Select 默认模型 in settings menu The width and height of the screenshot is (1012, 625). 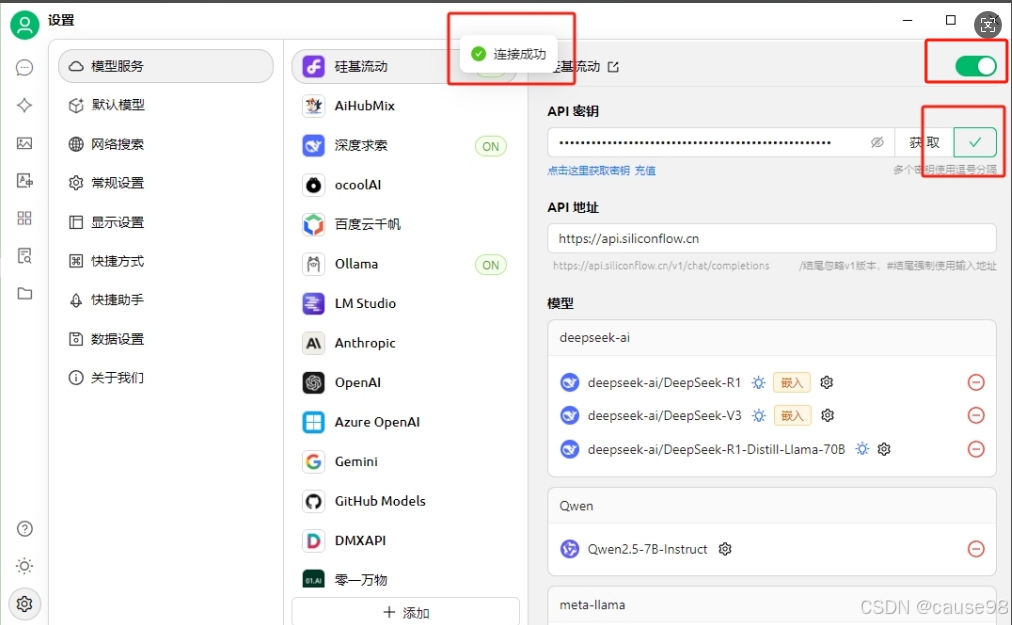[x=166, y=105]
